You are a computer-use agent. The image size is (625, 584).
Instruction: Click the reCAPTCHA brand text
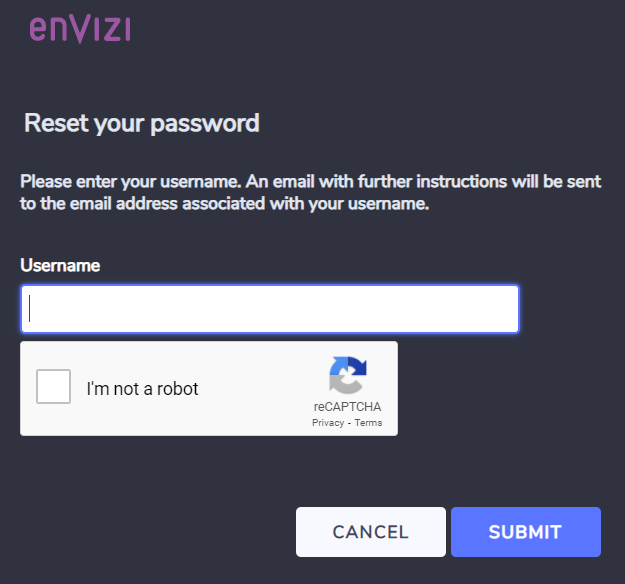pyautogui.click(x=347, y=407)
